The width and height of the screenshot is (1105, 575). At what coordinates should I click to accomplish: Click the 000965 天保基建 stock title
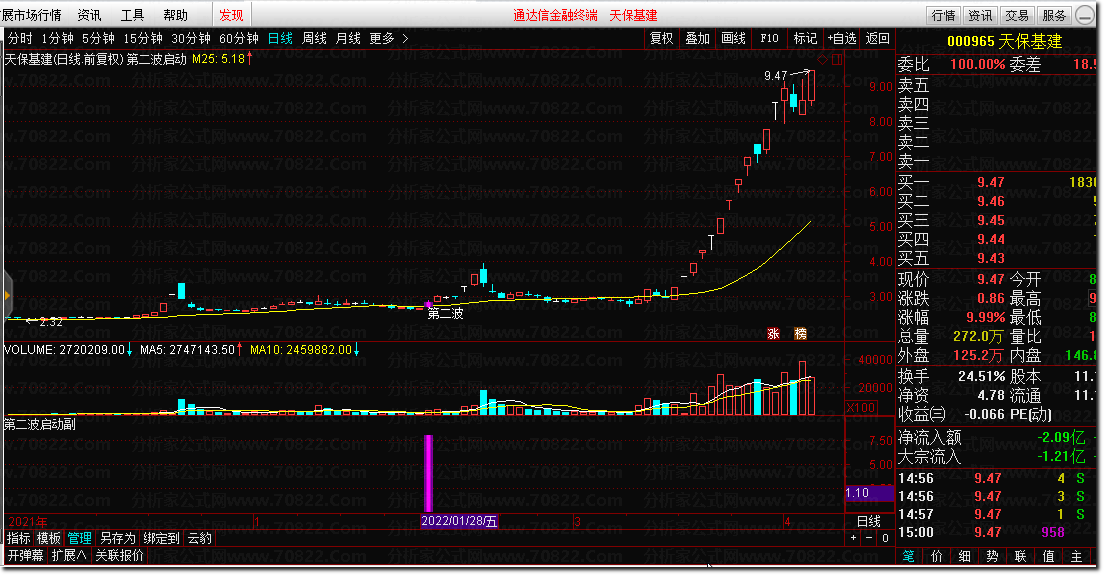point(1005,41)
